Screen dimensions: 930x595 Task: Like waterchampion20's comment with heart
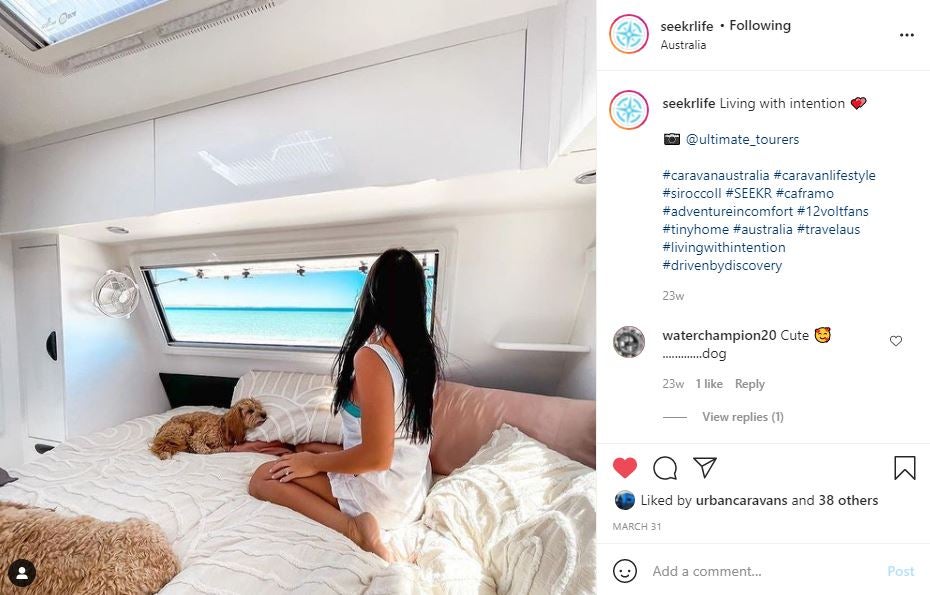[896, 341]
